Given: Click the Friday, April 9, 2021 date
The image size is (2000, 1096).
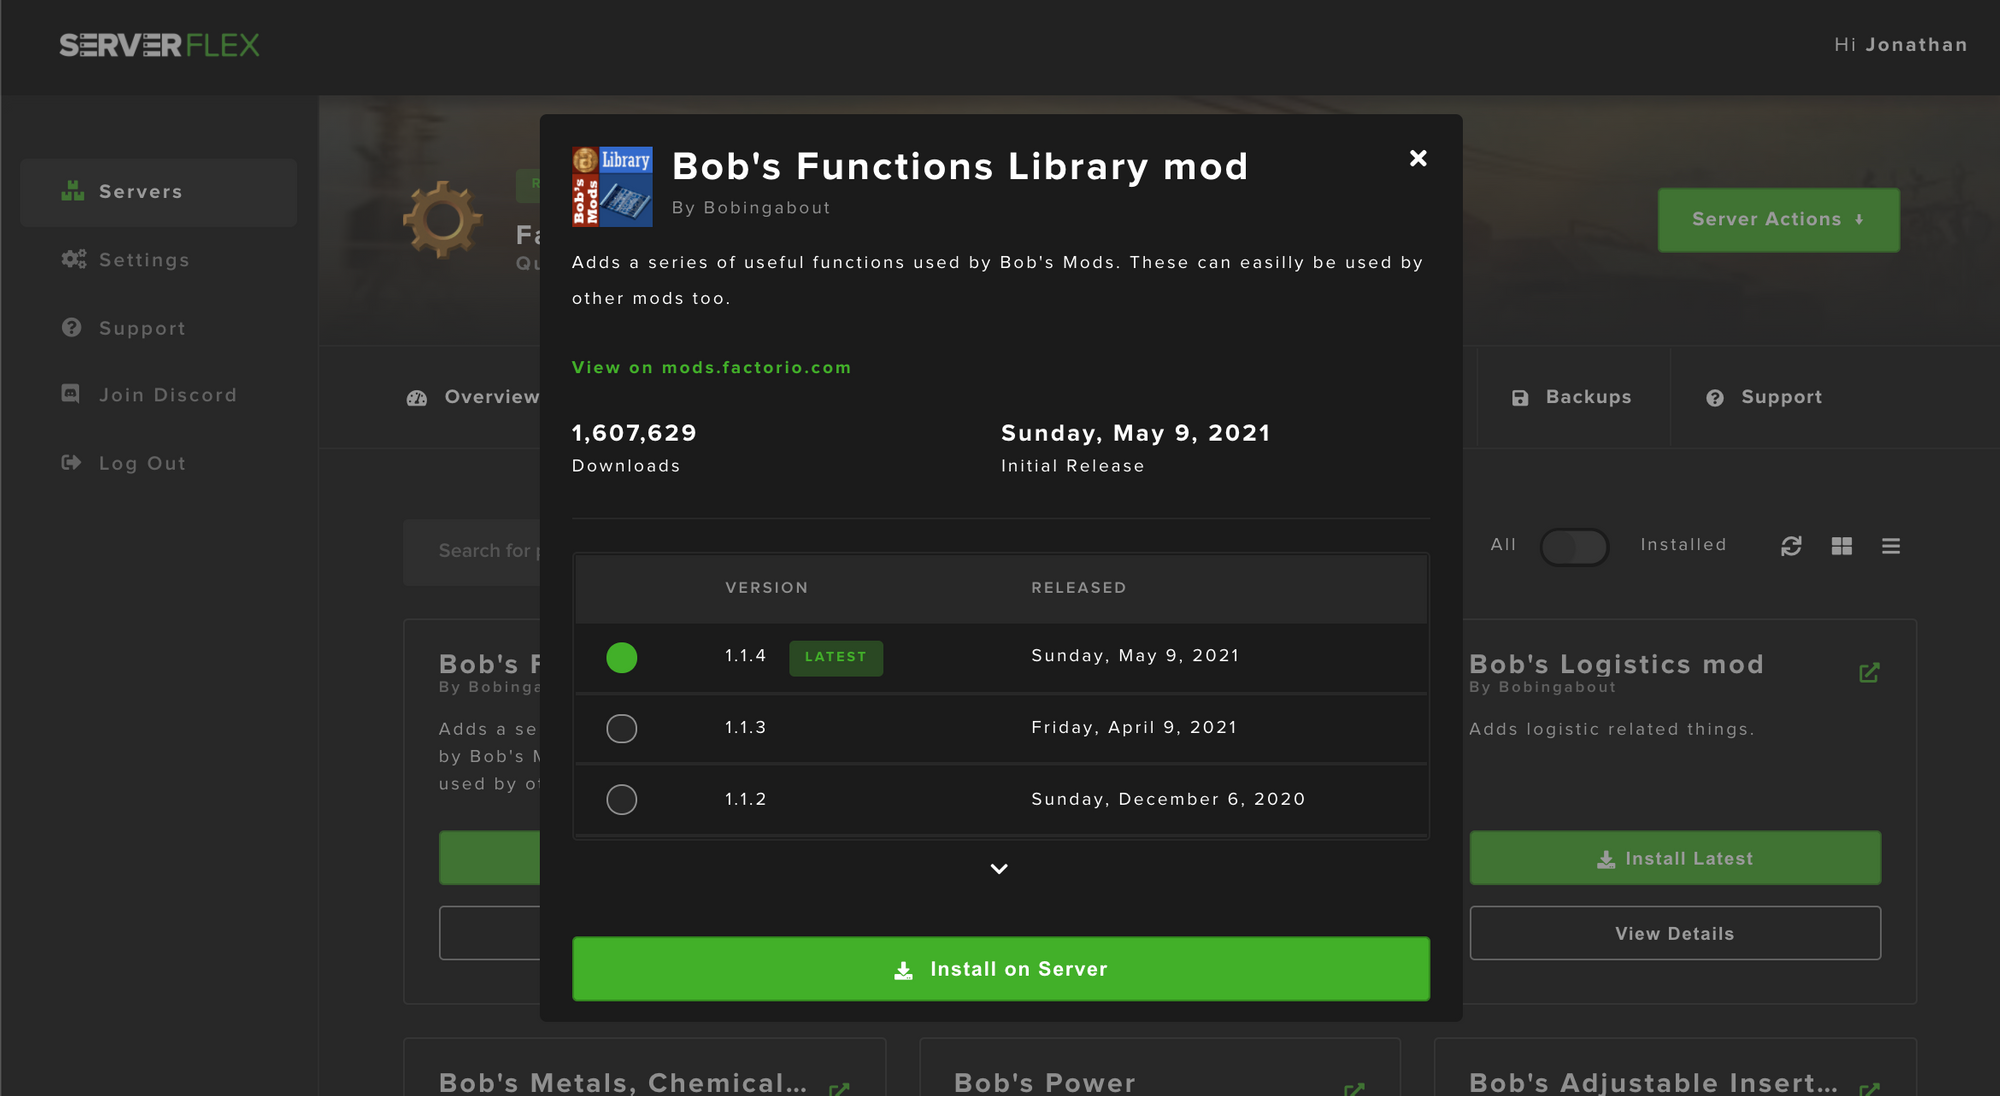Looking at the screenshot, I should point(1134,728).
